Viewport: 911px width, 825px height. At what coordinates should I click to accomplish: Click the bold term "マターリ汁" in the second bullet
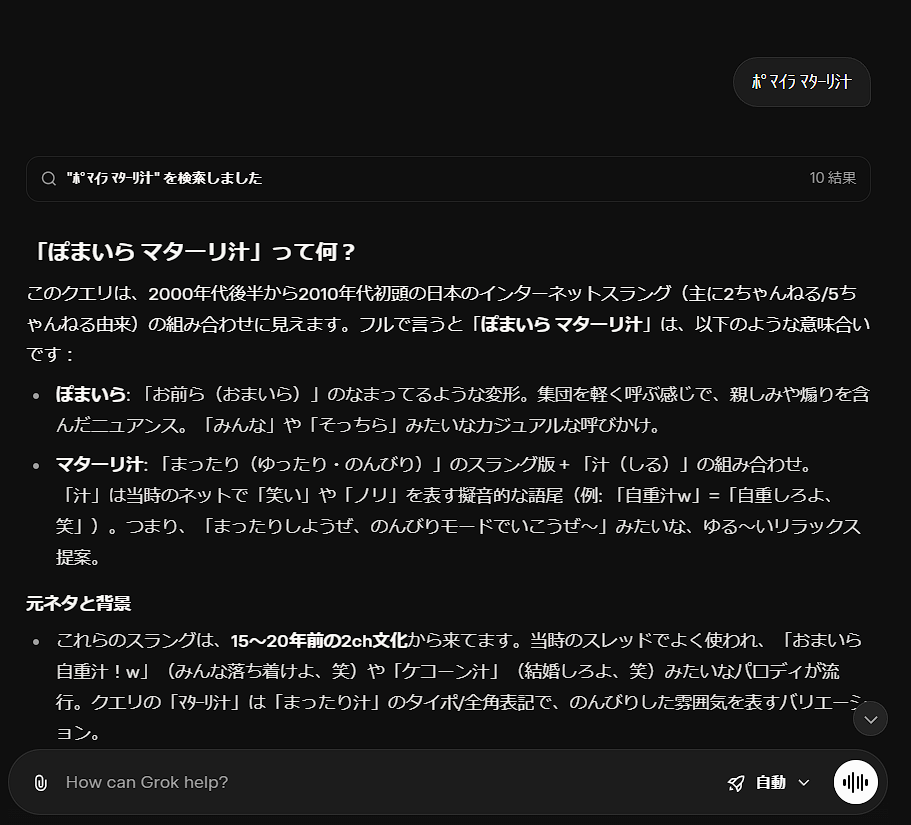tap(99, 464)
